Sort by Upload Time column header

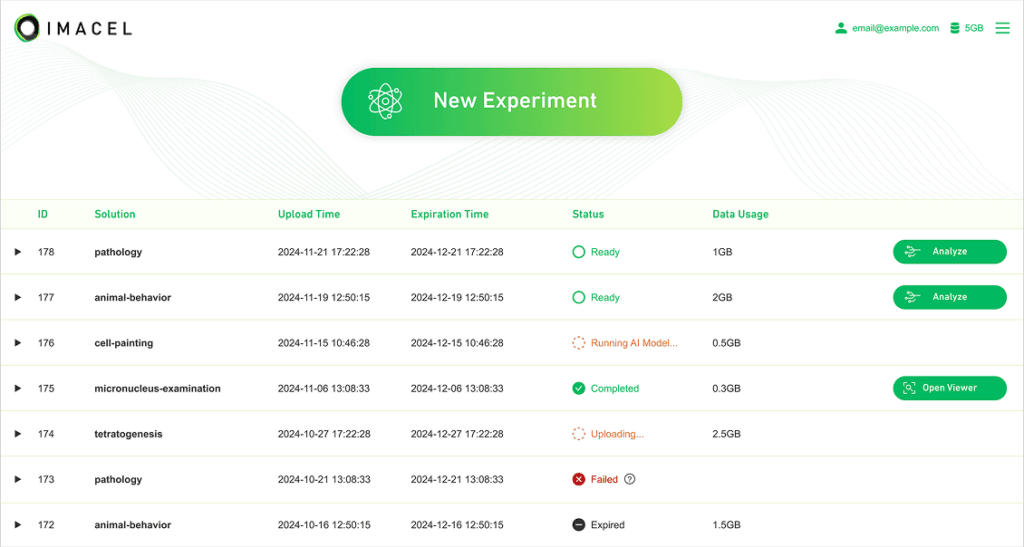click(x=308, y=214)
